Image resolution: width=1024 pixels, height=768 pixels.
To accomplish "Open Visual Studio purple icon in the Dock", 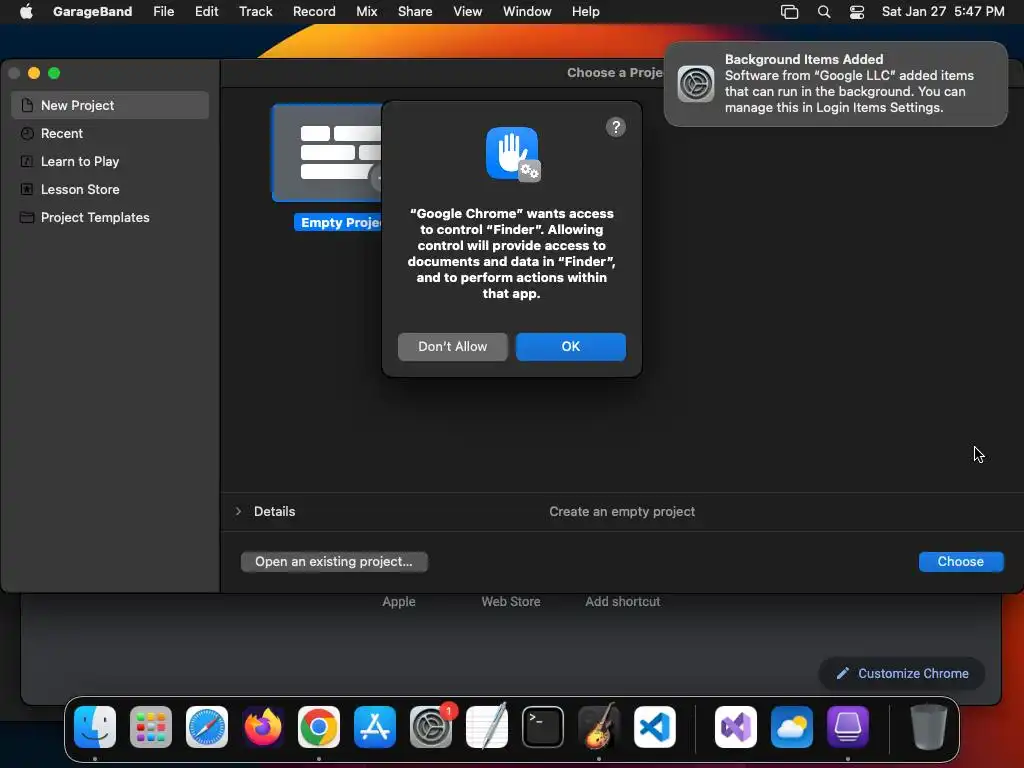I will [x=736, y=727].
